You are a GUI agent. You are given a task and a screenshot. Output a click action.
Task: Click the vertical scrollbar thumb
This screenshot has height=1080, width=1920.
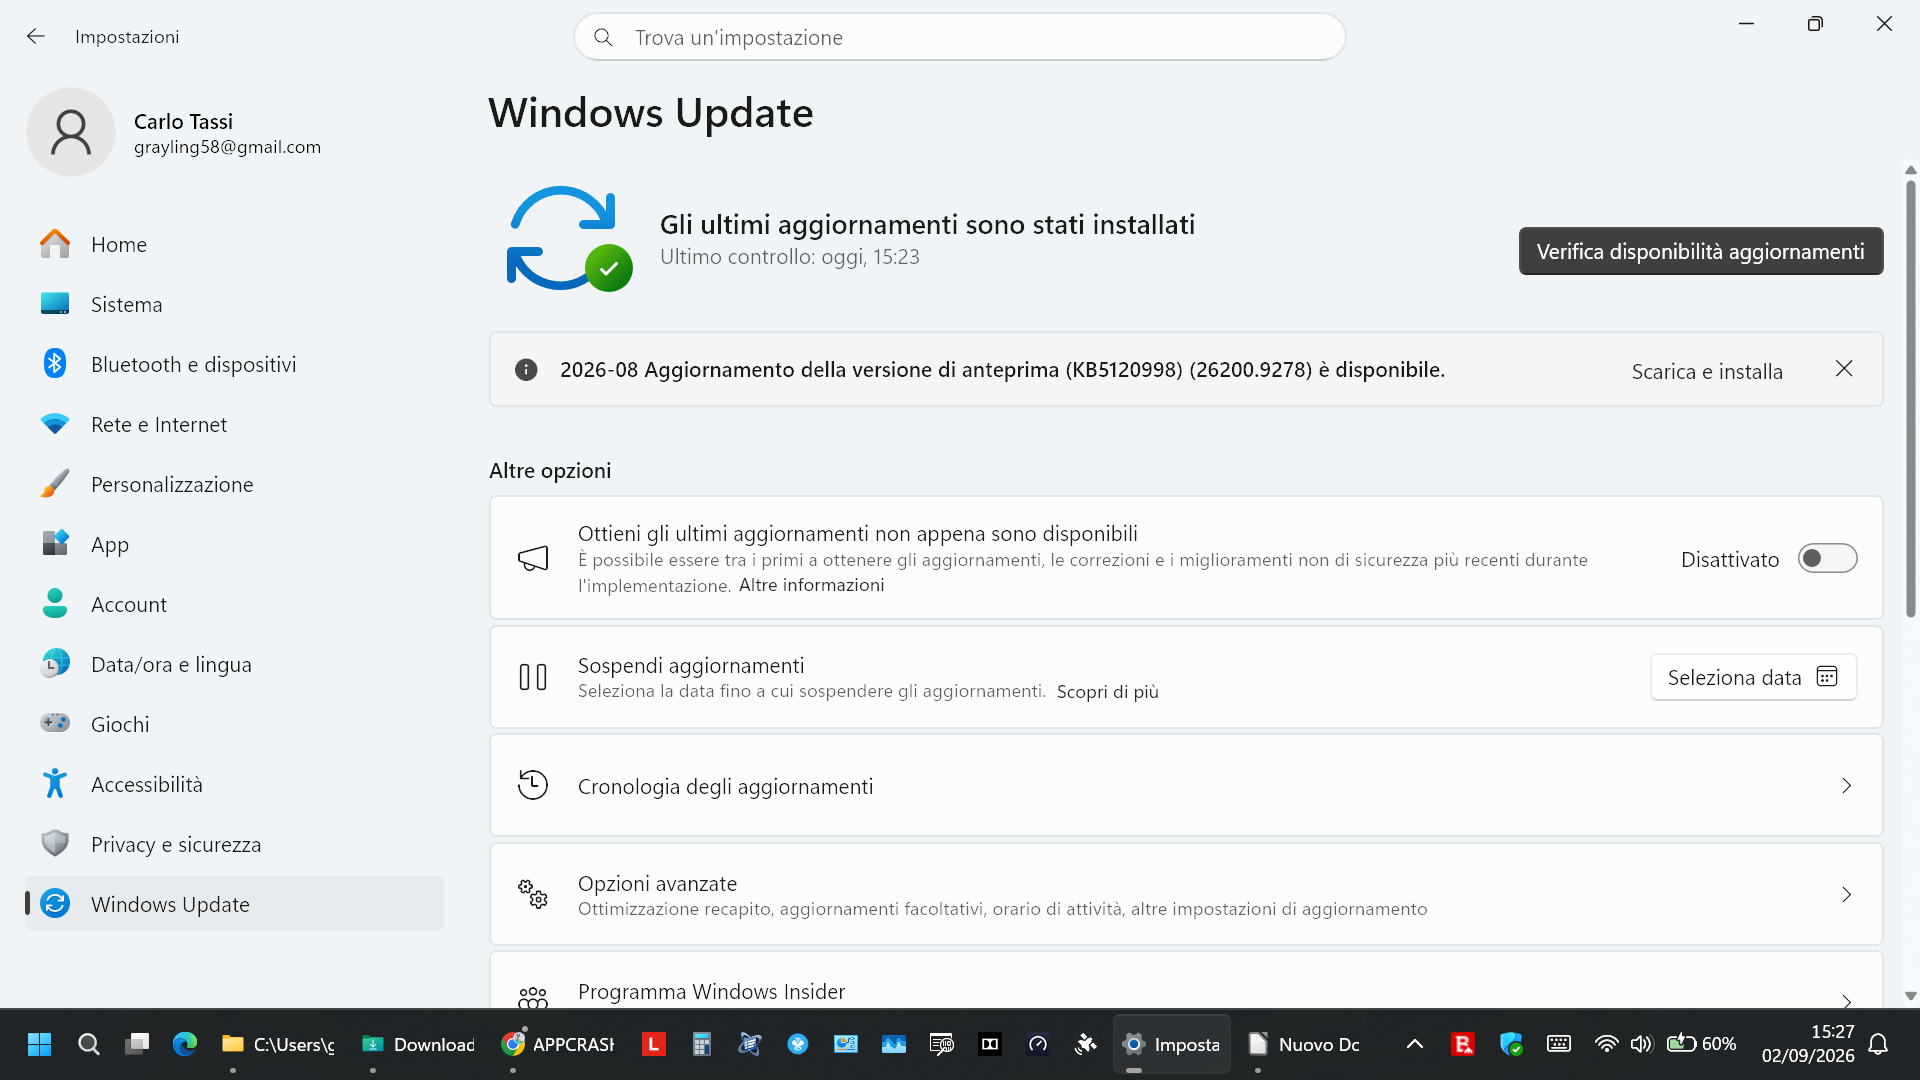coord(1910,398)
